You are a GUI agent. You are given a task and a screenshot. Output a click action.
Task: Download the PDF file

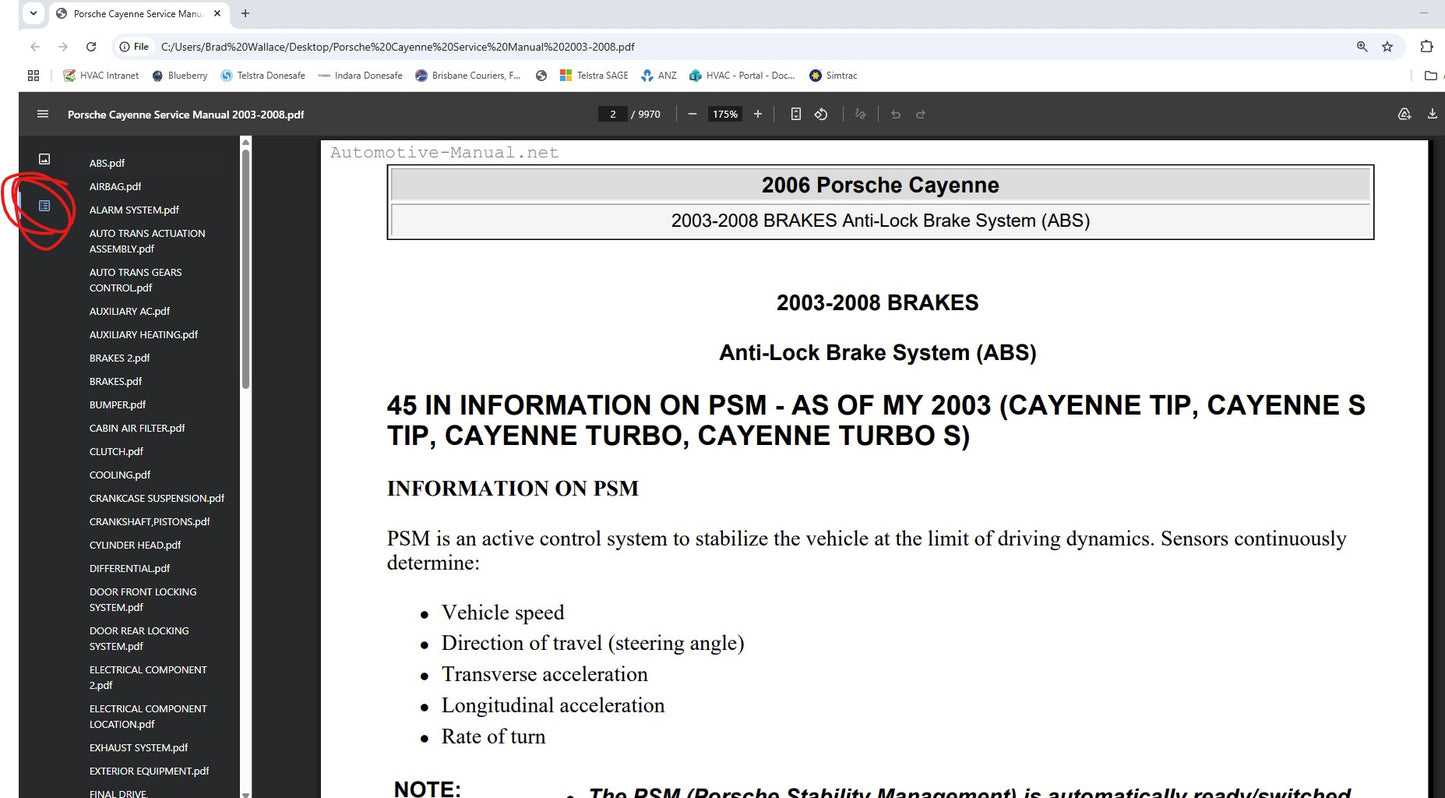click(x=1432, y=114)
